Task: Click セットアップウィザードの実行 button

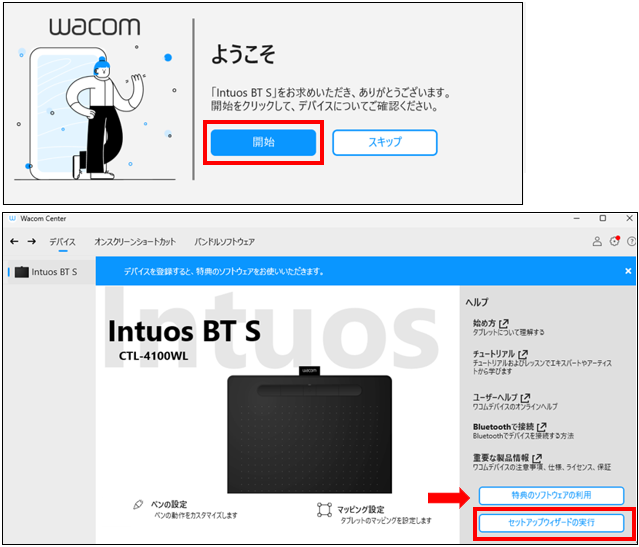Action: pyautogui.click(x=551, y=523)
